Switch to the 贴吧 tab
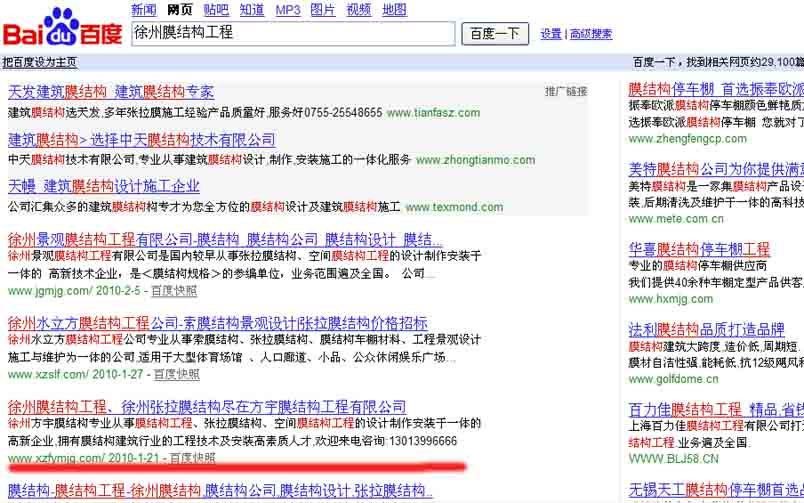This screenshot has height=503, width=804. pos(216,10)
